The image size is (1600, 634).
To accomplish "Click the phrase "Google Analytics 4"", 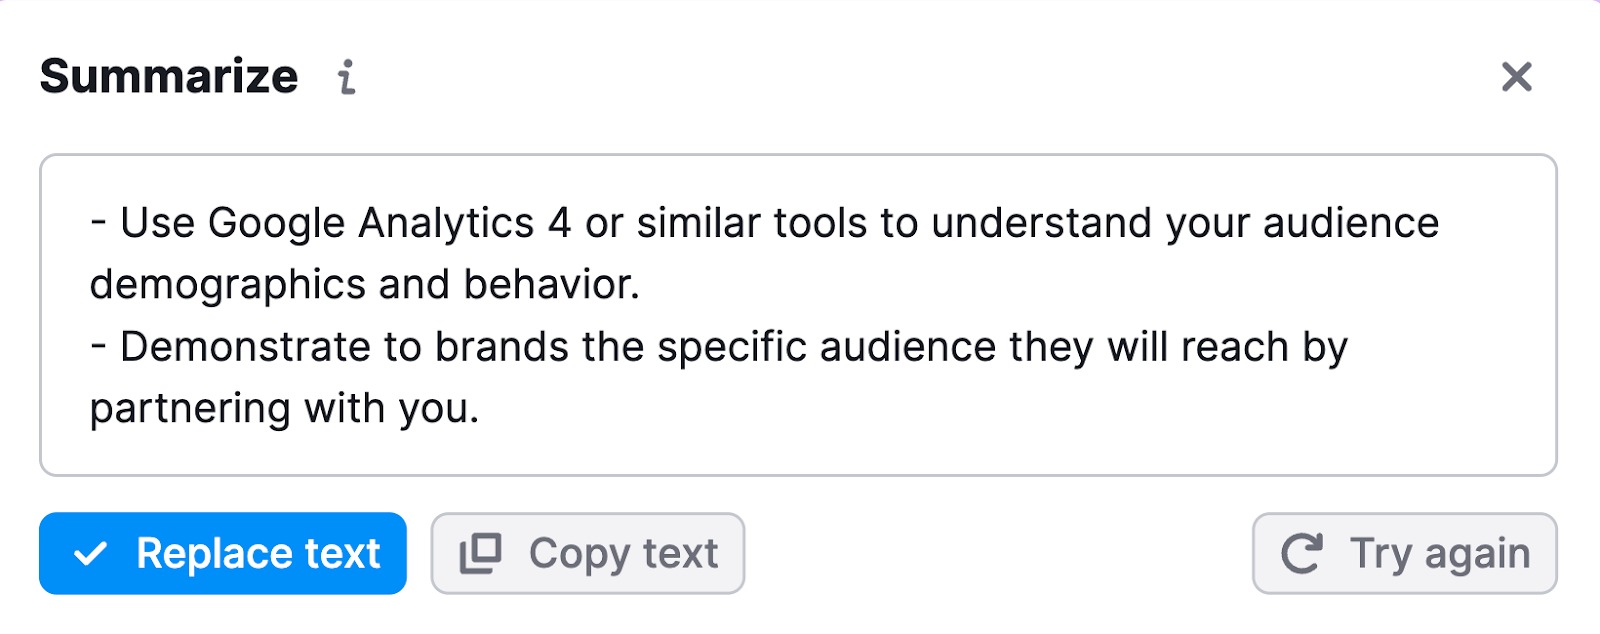I will coord(389,223).
